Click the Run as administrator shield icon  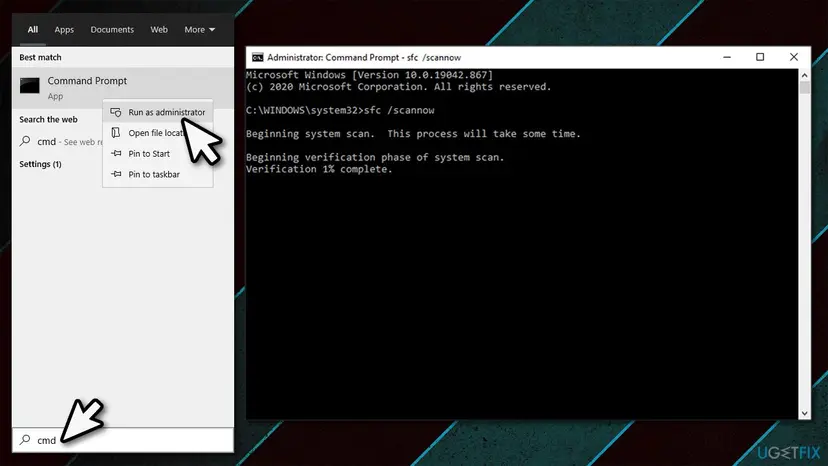pyautogui.click(x=116, y=112)
